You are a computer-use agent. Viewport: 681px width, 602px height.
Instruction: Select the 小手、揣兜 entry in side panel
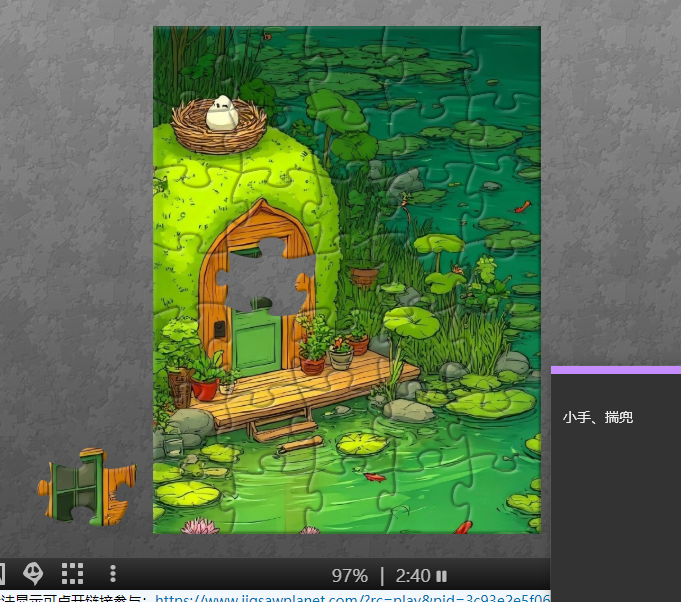598,417
